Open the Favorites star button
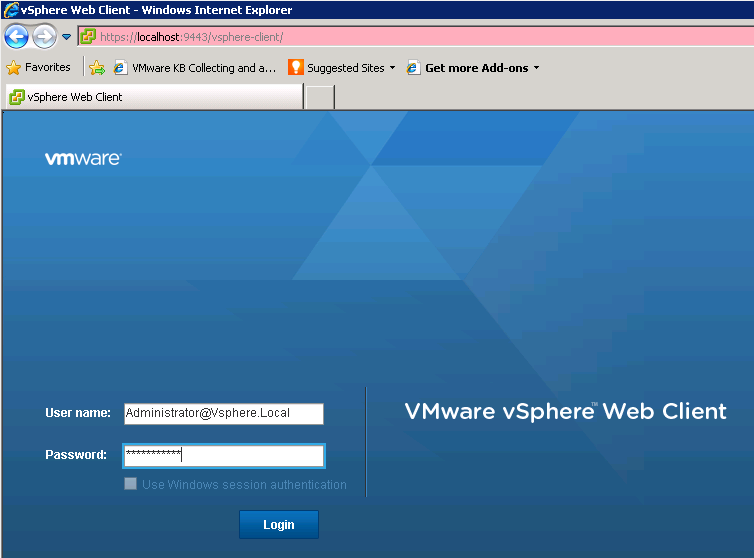 coord(38,67)
